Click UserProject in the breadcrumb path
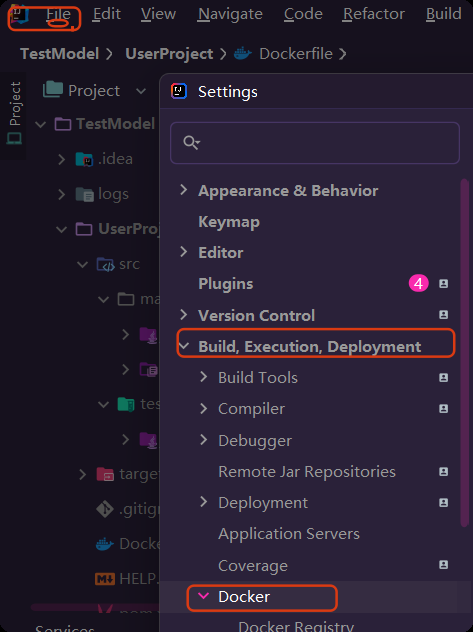 point(169,54)
